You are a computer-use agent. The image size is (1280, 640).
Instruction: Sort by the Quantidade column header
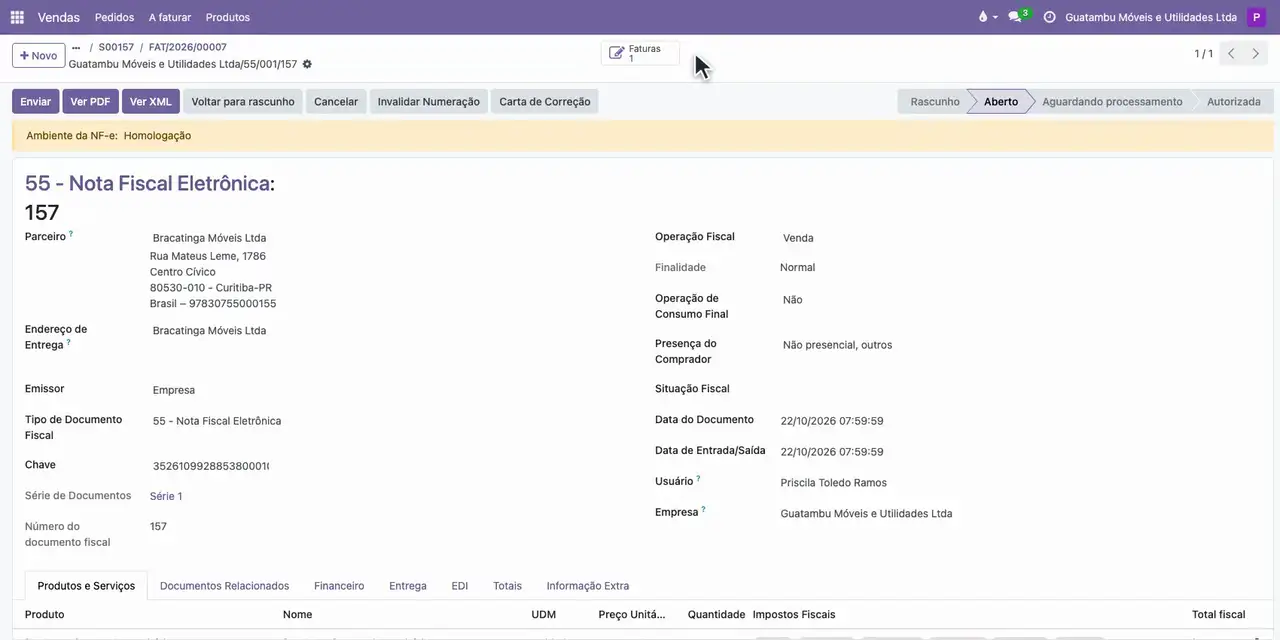click(x=716, y=614)
